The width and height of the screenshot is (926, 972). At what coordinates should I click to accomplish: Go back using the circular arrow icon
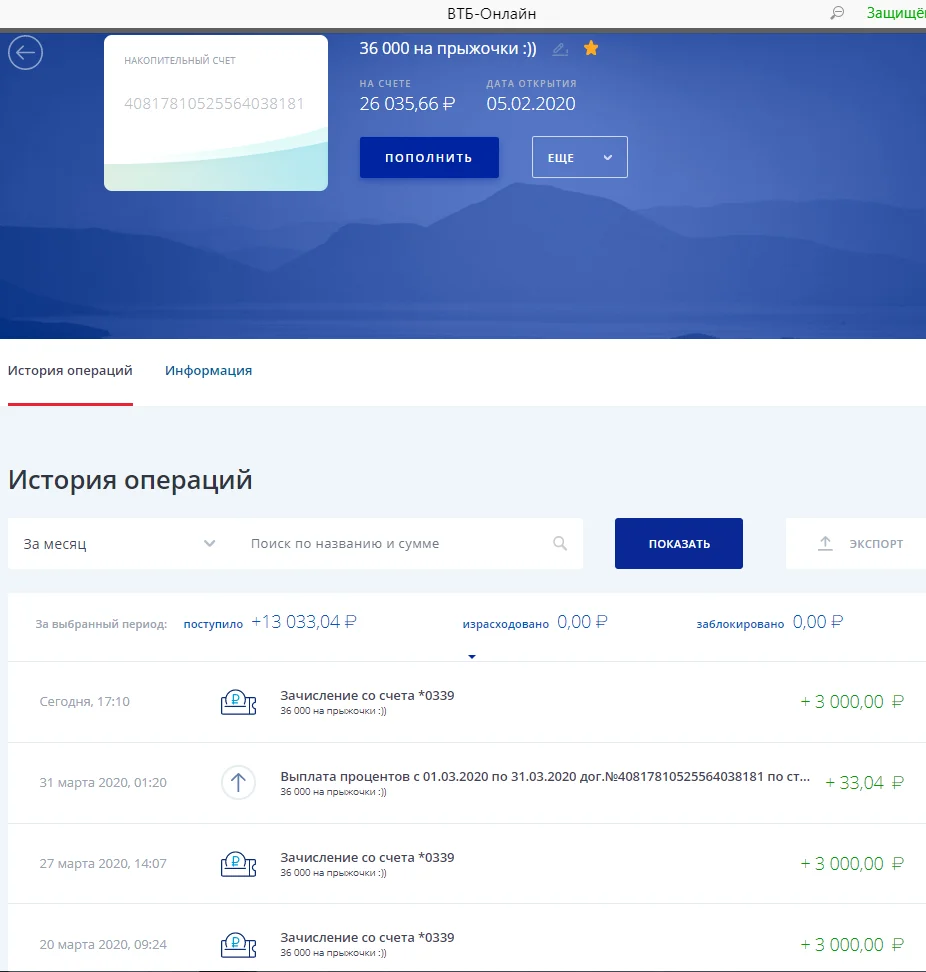pyautogui.click(x=25, y=53)
